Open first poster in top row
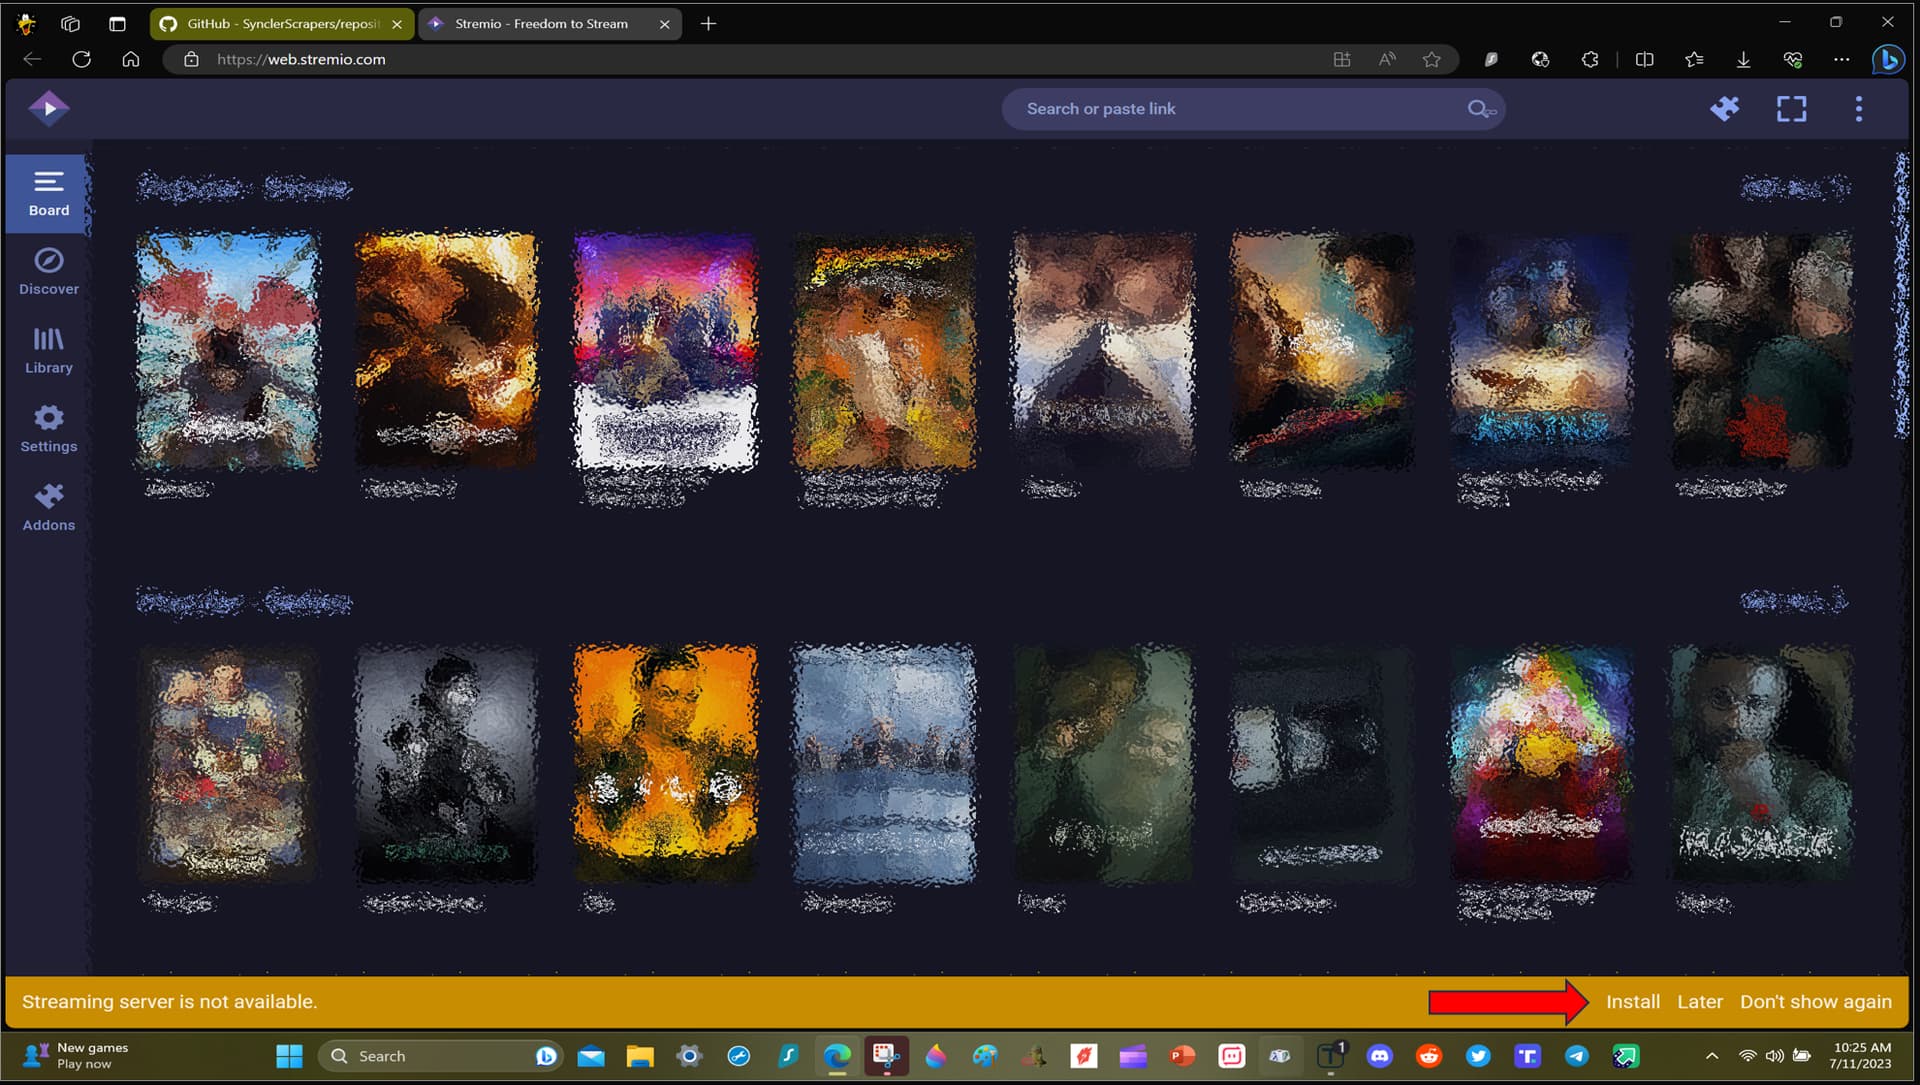Viewport: 1920px width, 1085px height. [228, 352]
